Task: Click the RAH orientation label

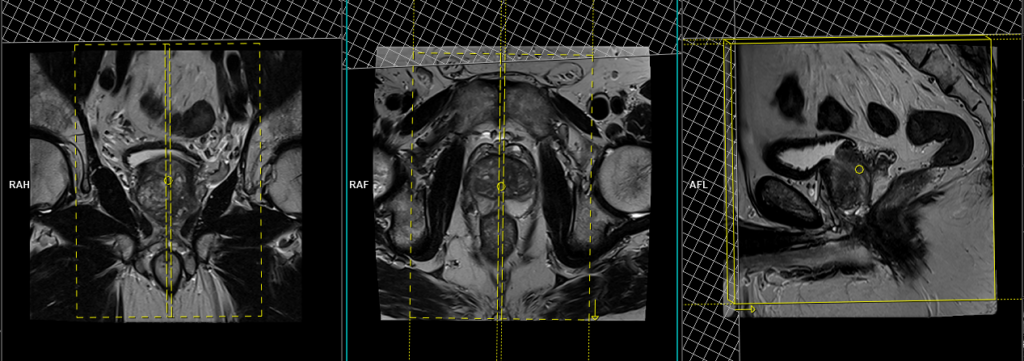Action: pyautogui.click(x=20, y=185)
